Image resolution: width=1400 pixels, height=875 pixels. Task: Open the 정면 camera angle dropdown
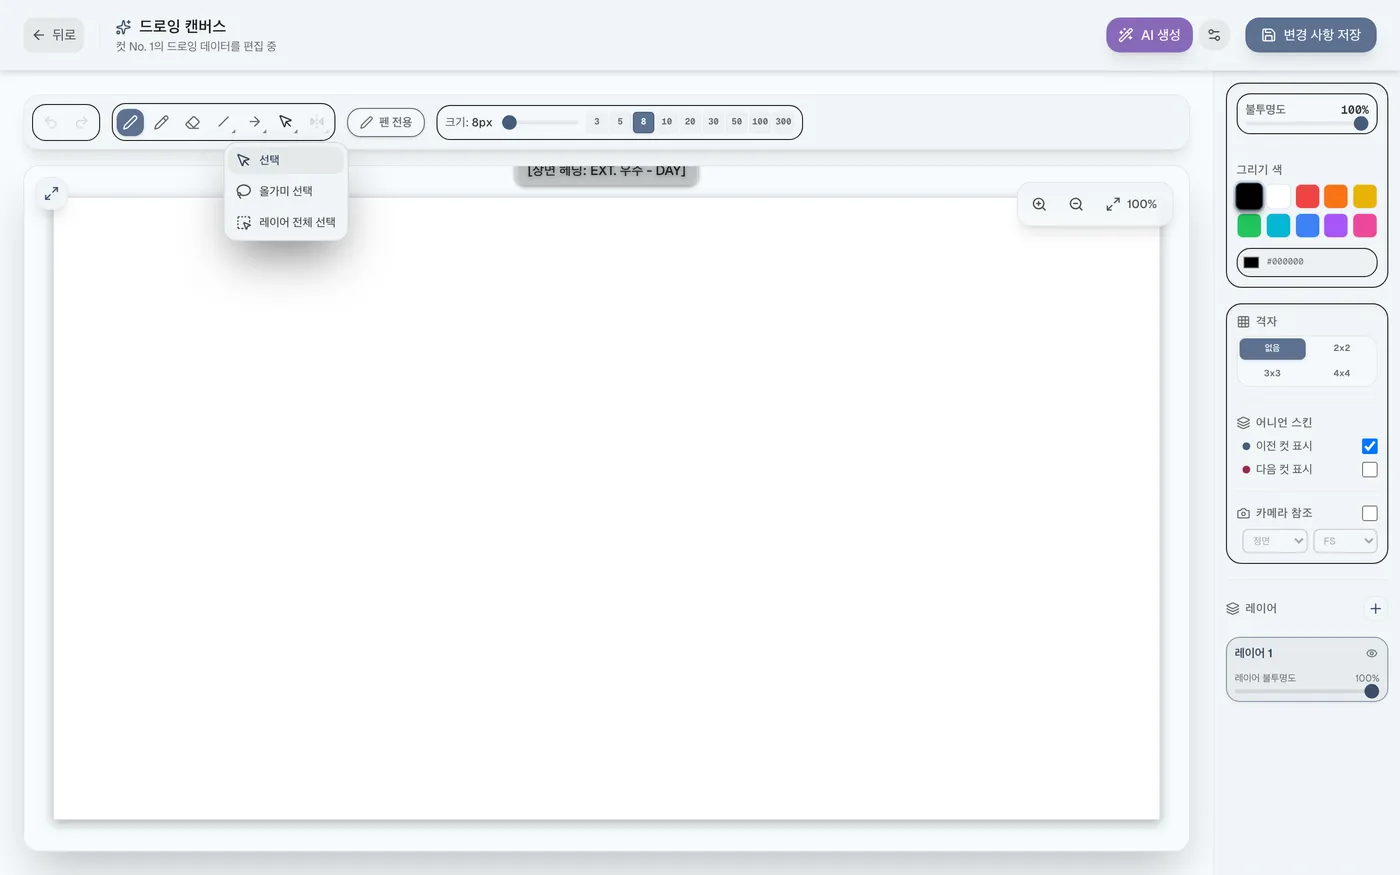coord(1275,541)
